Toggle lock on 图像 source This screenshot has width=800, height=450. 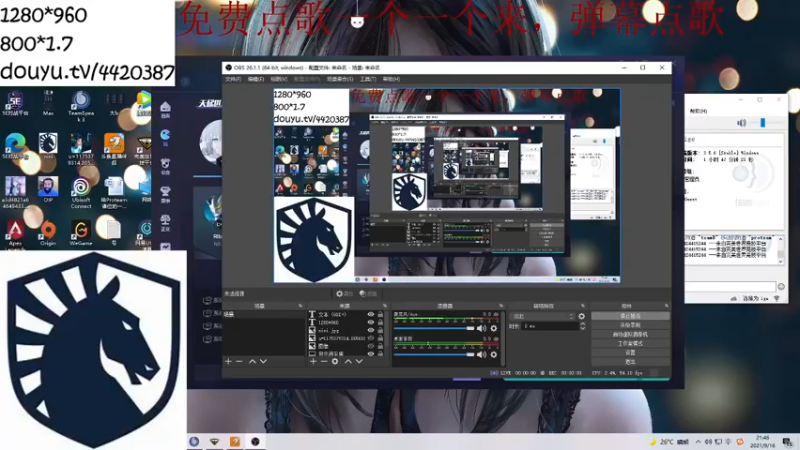click(x=380, y=346)
